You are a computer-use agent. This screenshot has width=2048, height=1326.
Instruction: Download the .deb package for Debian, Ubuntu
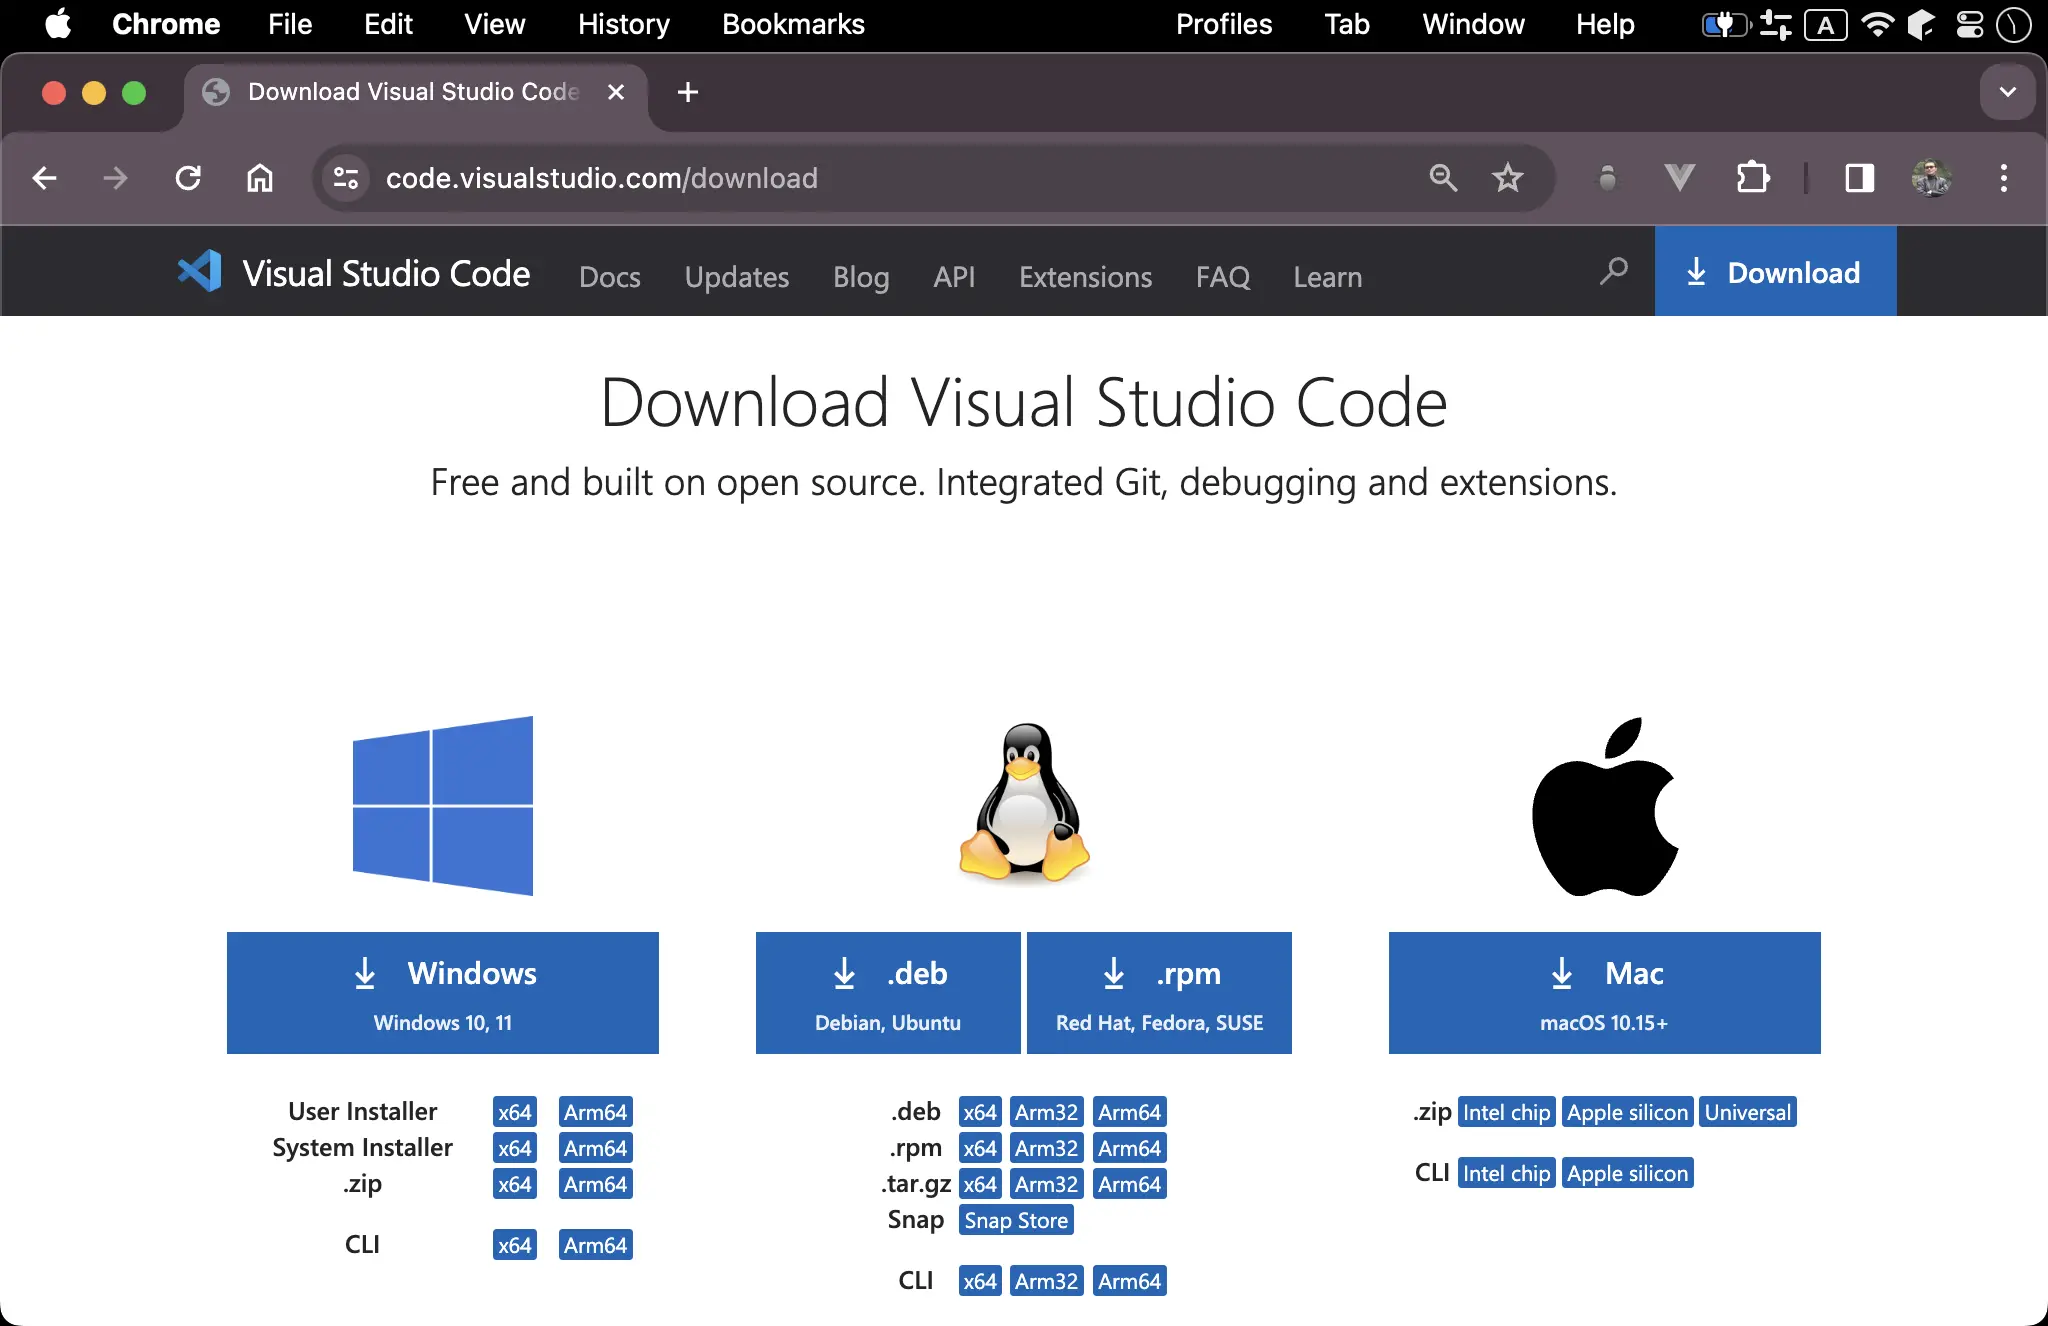888,993
